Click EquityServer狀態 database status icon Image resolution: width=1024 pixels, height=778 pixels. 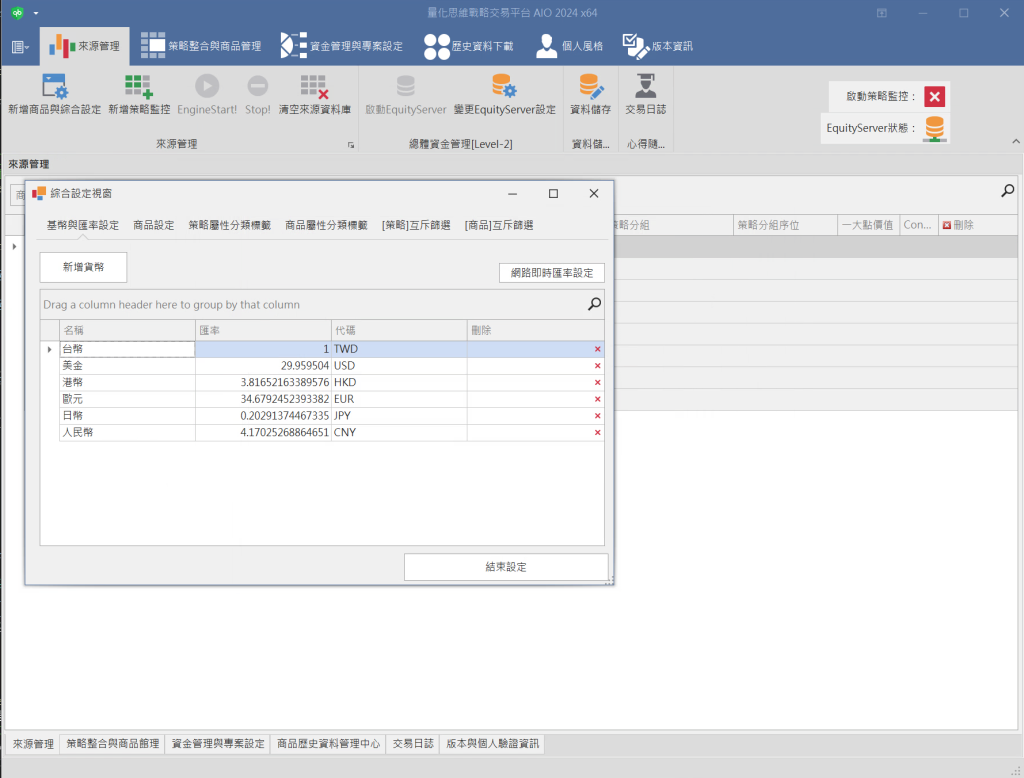[934, 128]
